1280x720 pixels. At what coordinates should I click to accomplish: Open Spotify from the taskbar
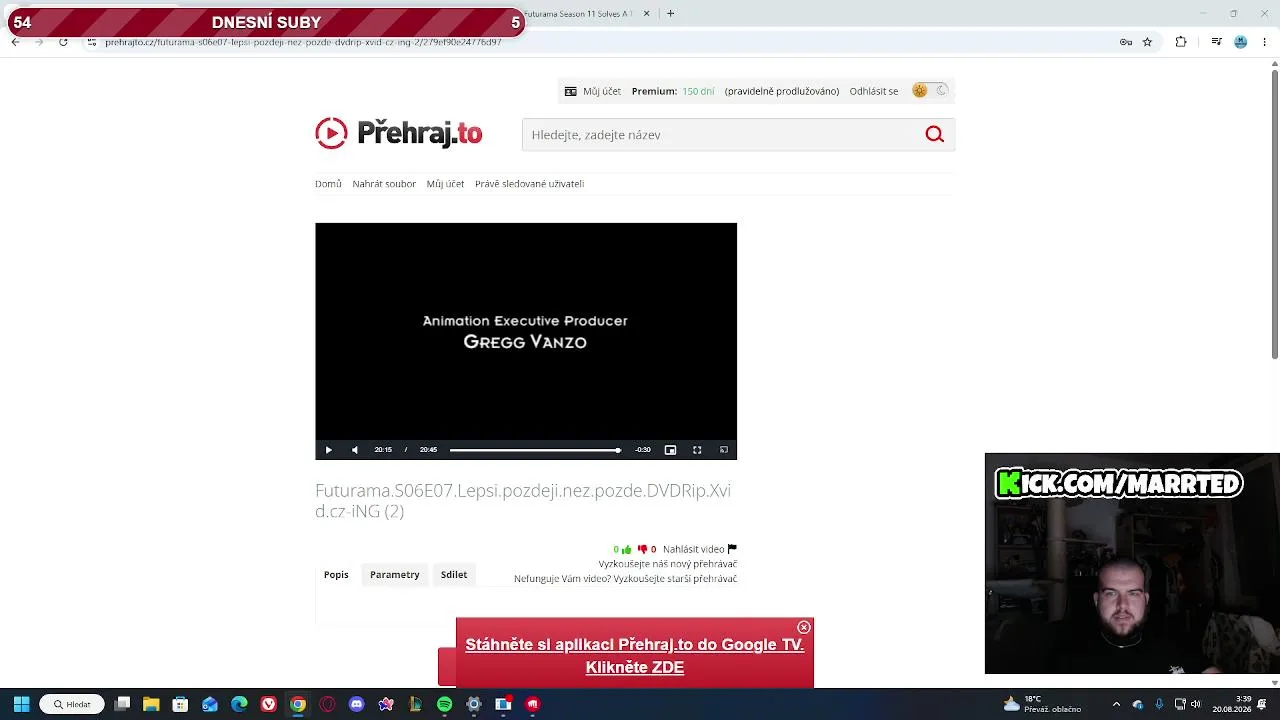click(444, 704)
